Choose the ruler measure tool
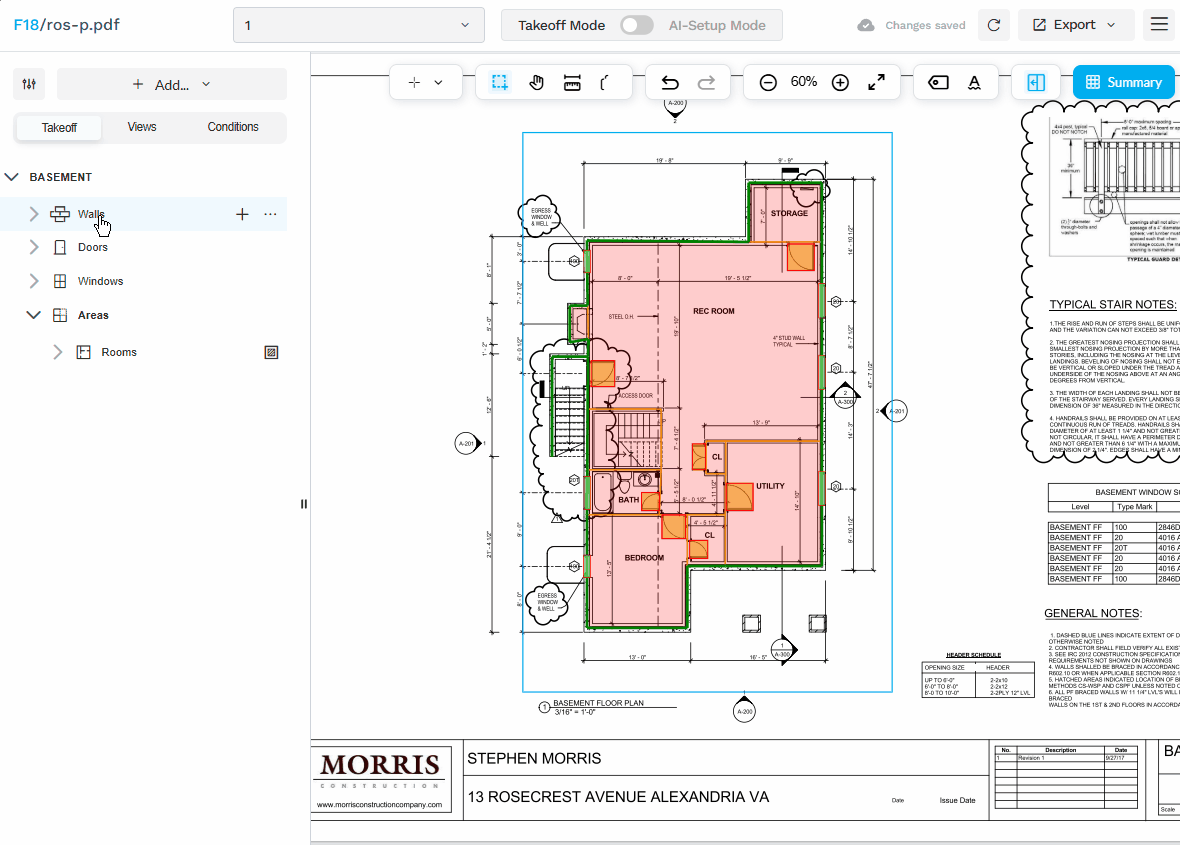 tap(572, 83)
